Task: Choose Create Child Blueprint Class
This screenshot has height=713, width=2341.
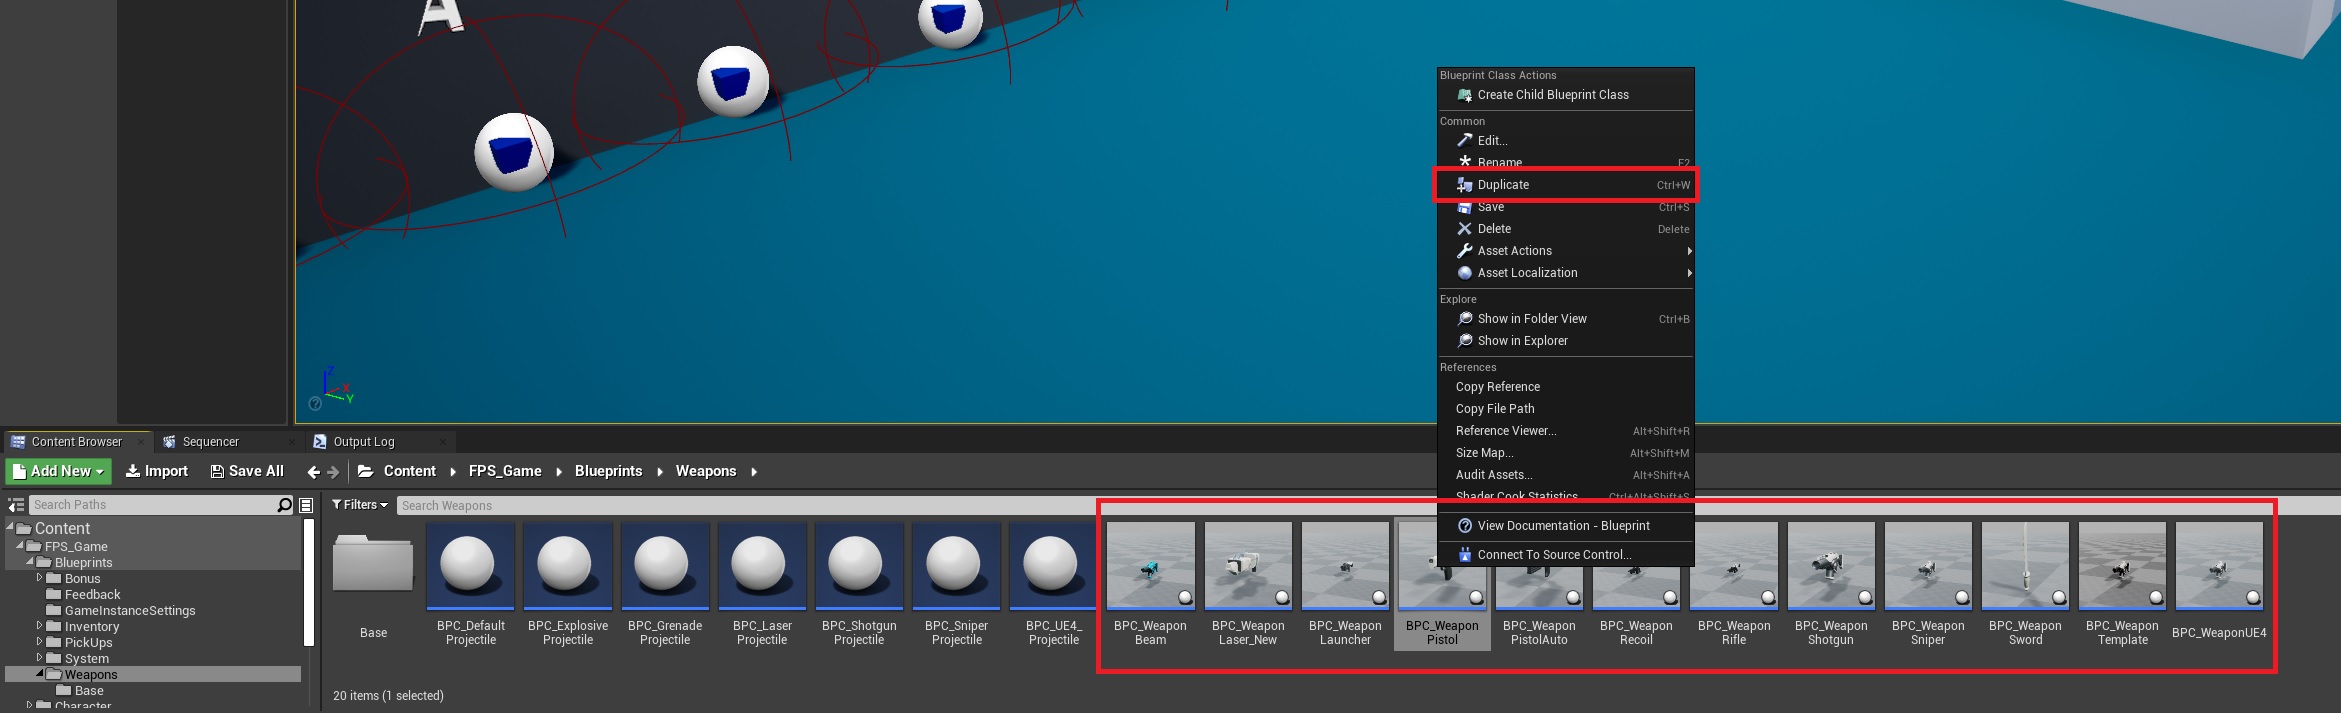Action: point(1552,95)
